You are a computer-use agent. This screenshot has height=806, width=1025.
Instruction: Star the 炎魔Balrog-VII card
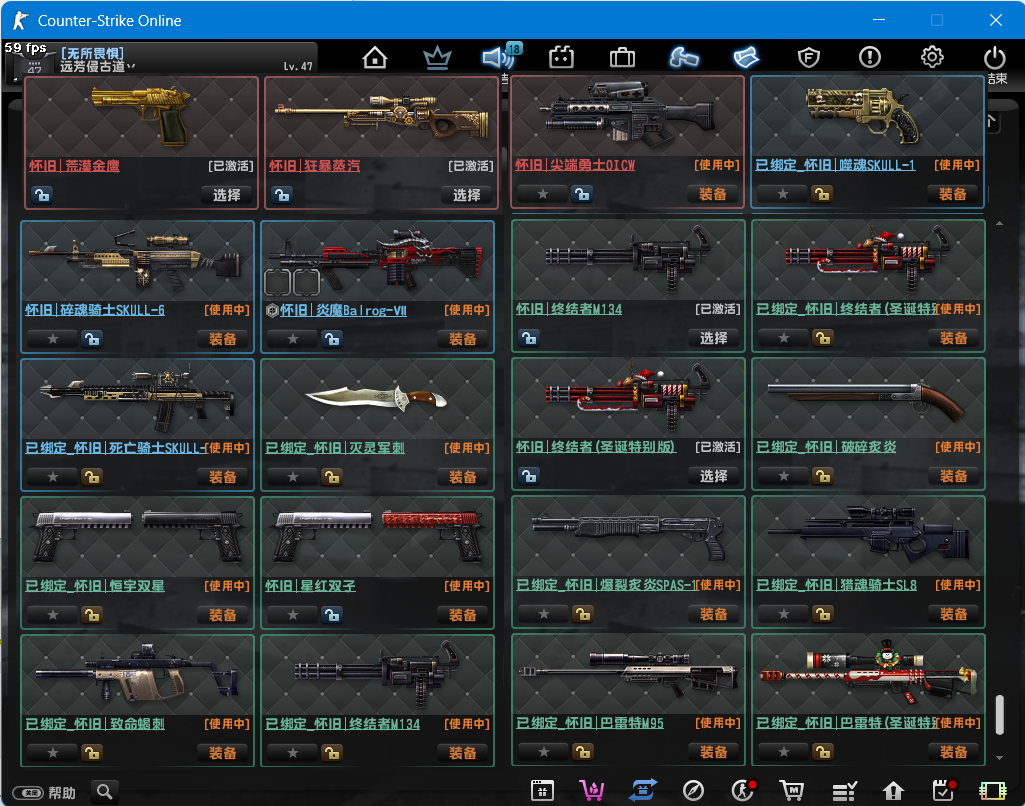(x=293, y=339)
